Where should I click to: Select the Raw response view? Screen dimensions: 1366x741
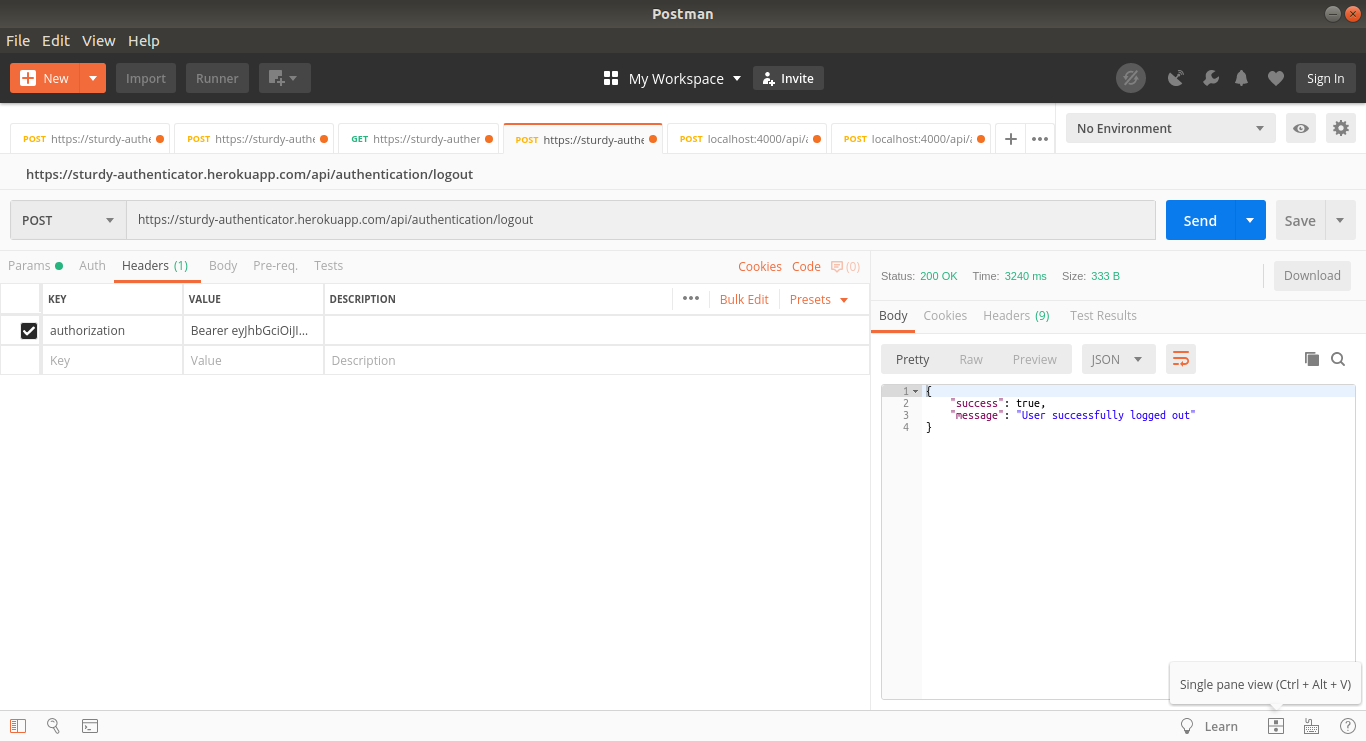pyautogui.click(x=971, y=359)
